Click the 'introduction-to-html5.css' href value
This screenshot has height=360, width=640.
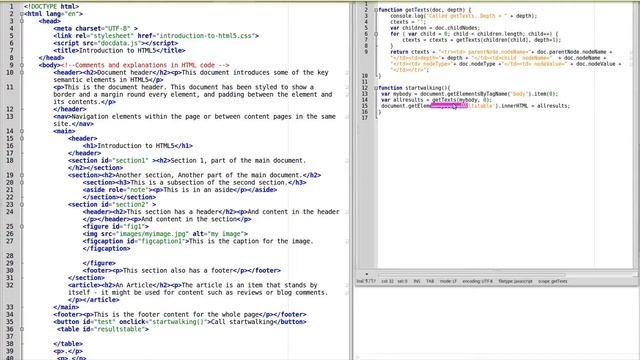click(x=206, y=36)
